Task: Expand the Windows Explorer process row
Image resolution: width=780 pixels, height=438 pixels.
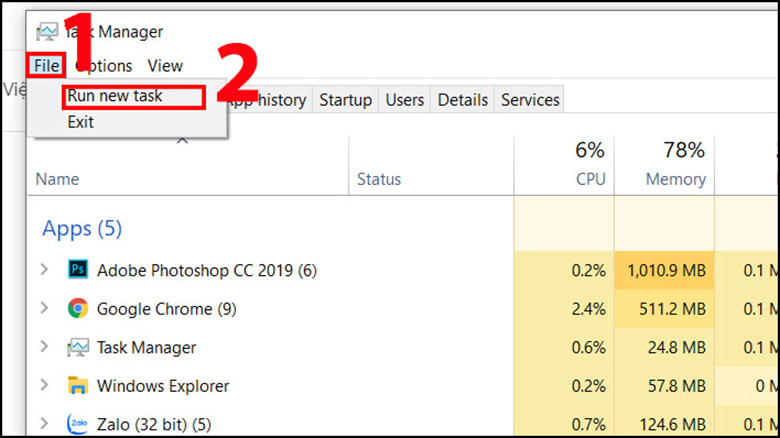Action: tap(43, 386)
